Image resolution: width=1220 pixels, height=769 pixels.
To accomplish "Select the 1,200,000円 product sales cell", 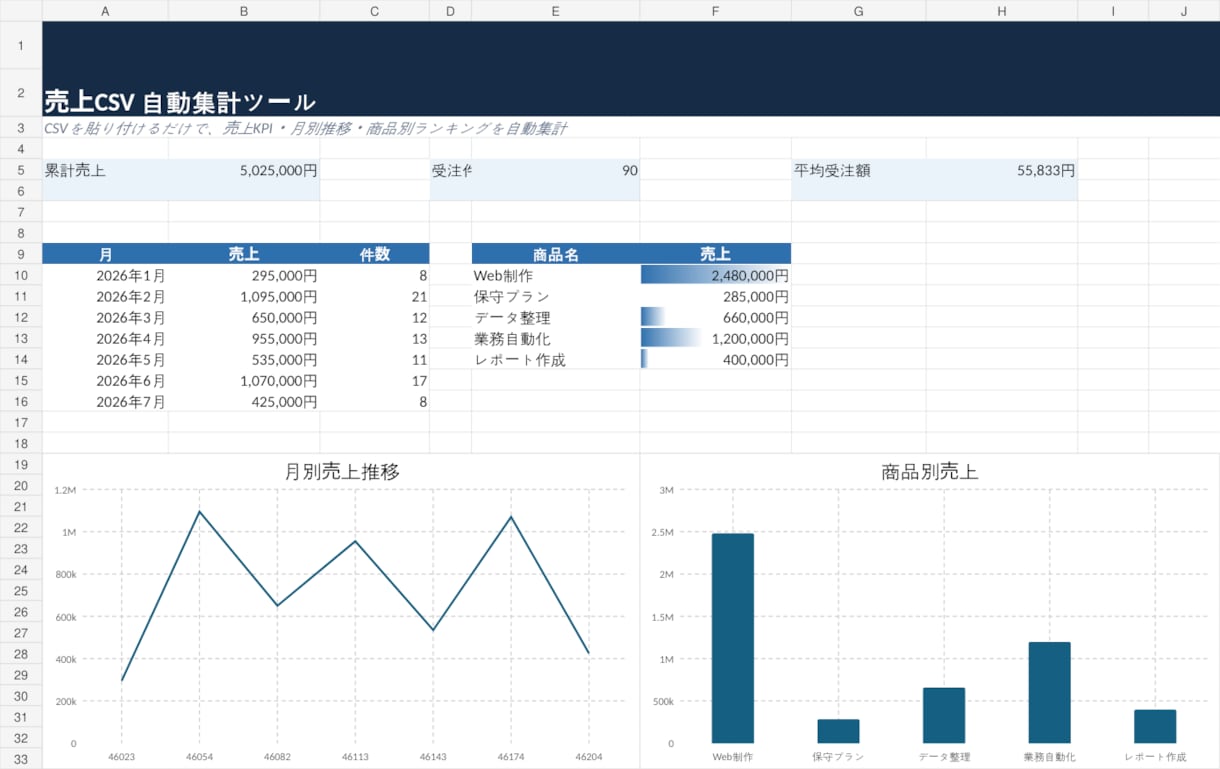I will pos(715,338).
